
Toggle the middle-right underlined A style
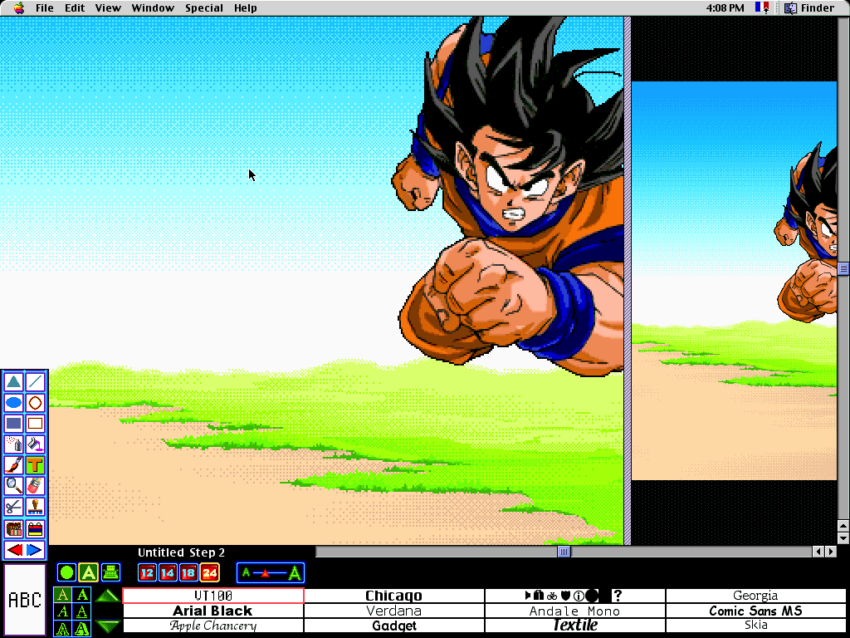82,612
